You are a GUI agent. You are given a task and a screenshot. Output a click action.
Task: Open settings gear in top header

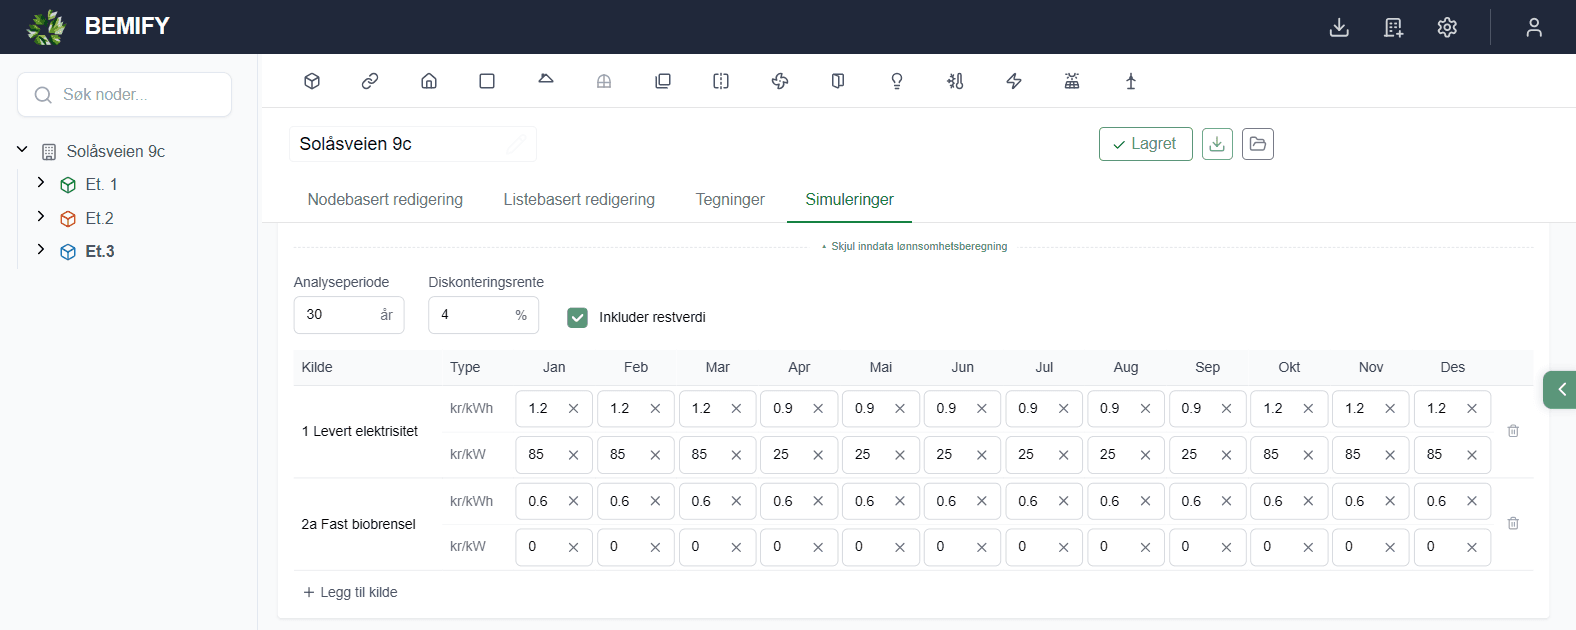coord(1447,27)
